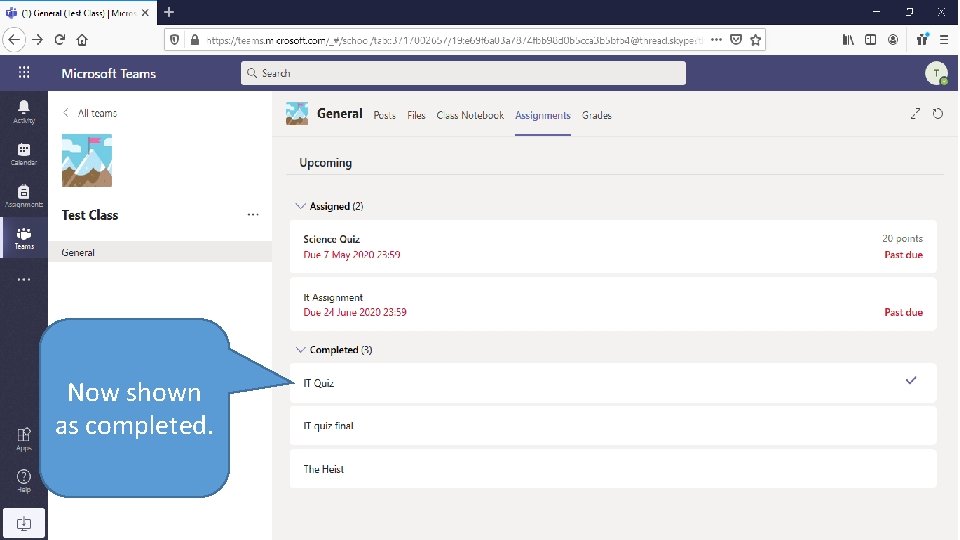Go back to All teams

90,113
